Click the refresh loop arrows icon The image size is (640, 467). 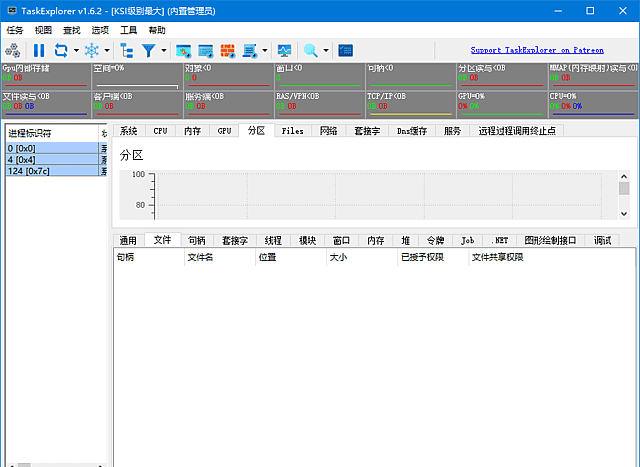61,51
